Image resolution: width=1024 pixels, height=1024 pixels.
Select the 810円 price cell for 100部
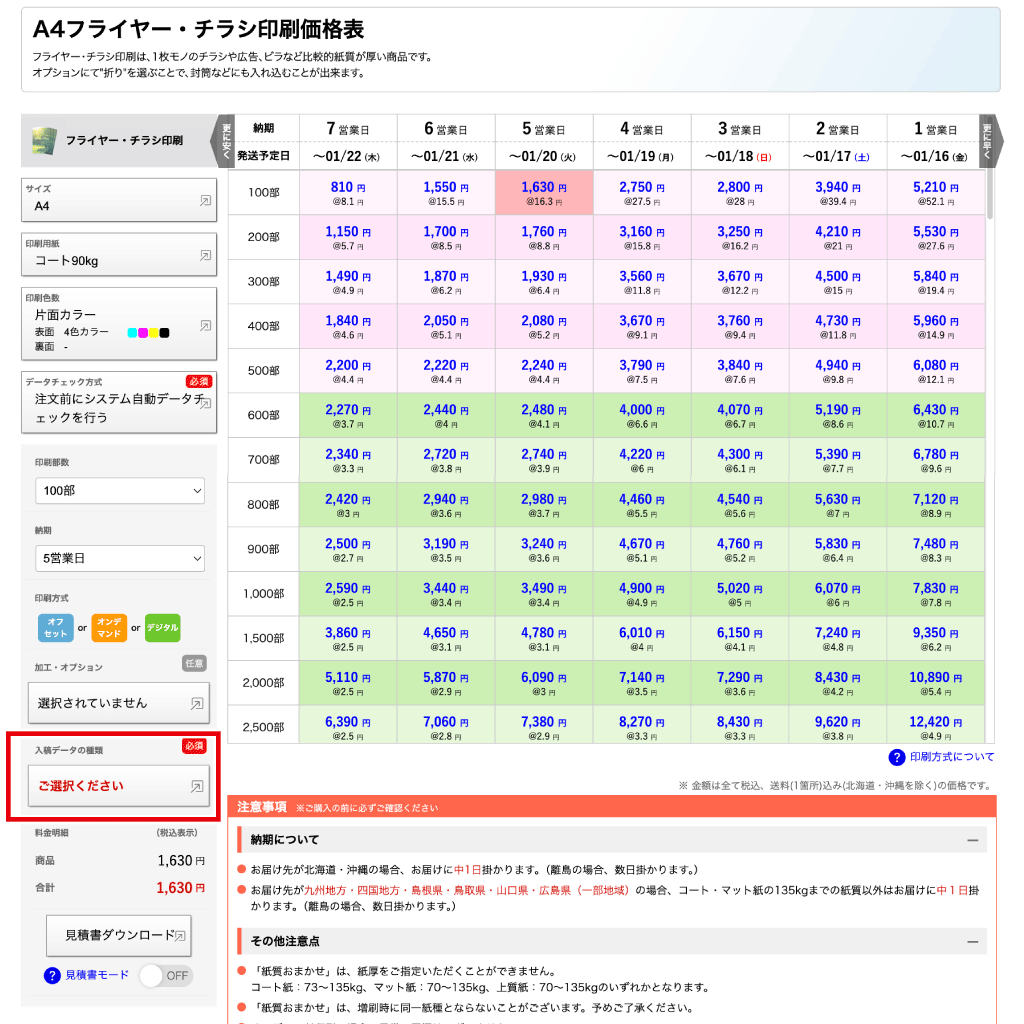click(x=347, y=192)
